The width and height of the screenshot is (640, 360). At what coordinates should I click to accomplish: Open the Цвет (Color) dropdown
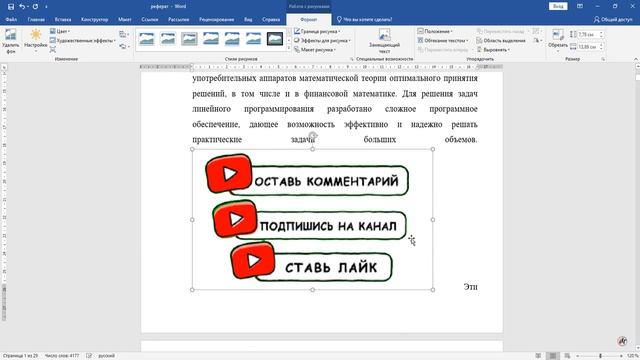[x=60, y=31]
